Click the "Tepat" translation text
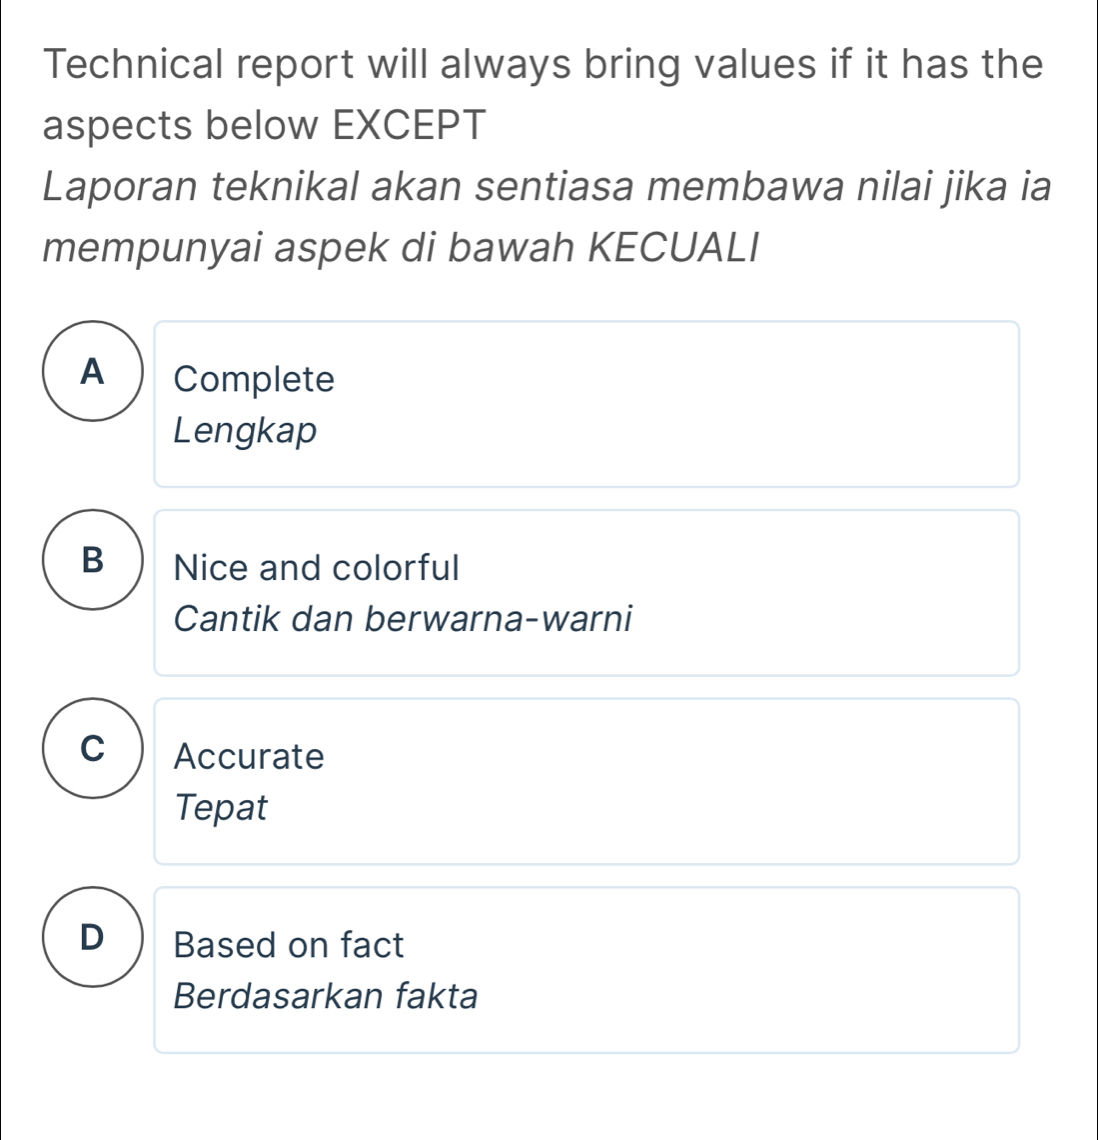This screenshot has width=1098, height=1140. coord(221,807)
